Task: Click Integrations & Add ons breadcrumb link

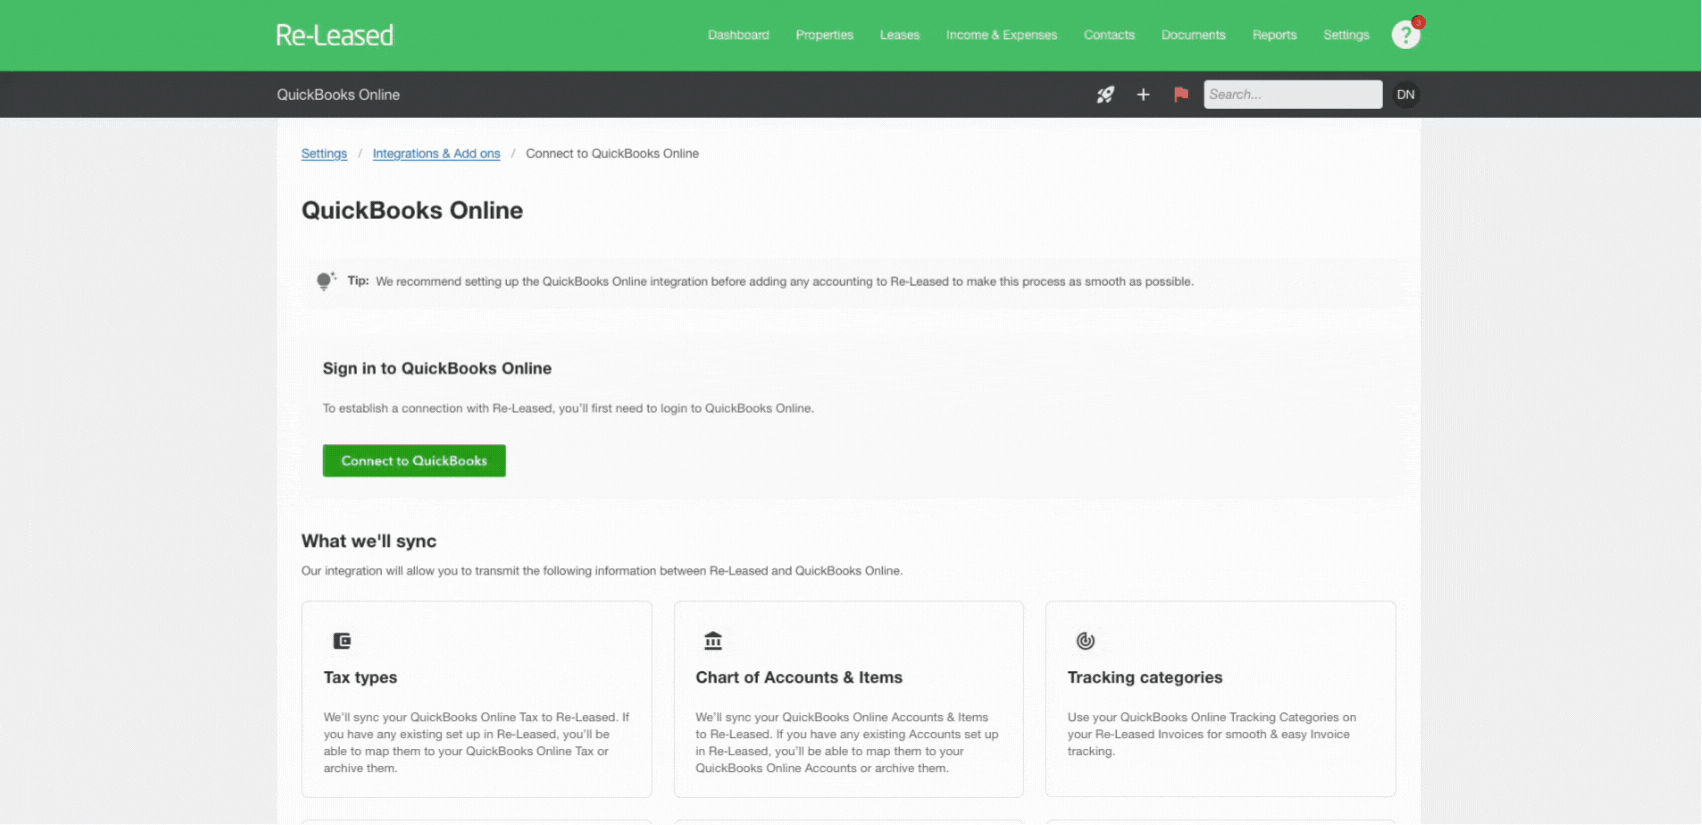Action: [x=436, y=154]
